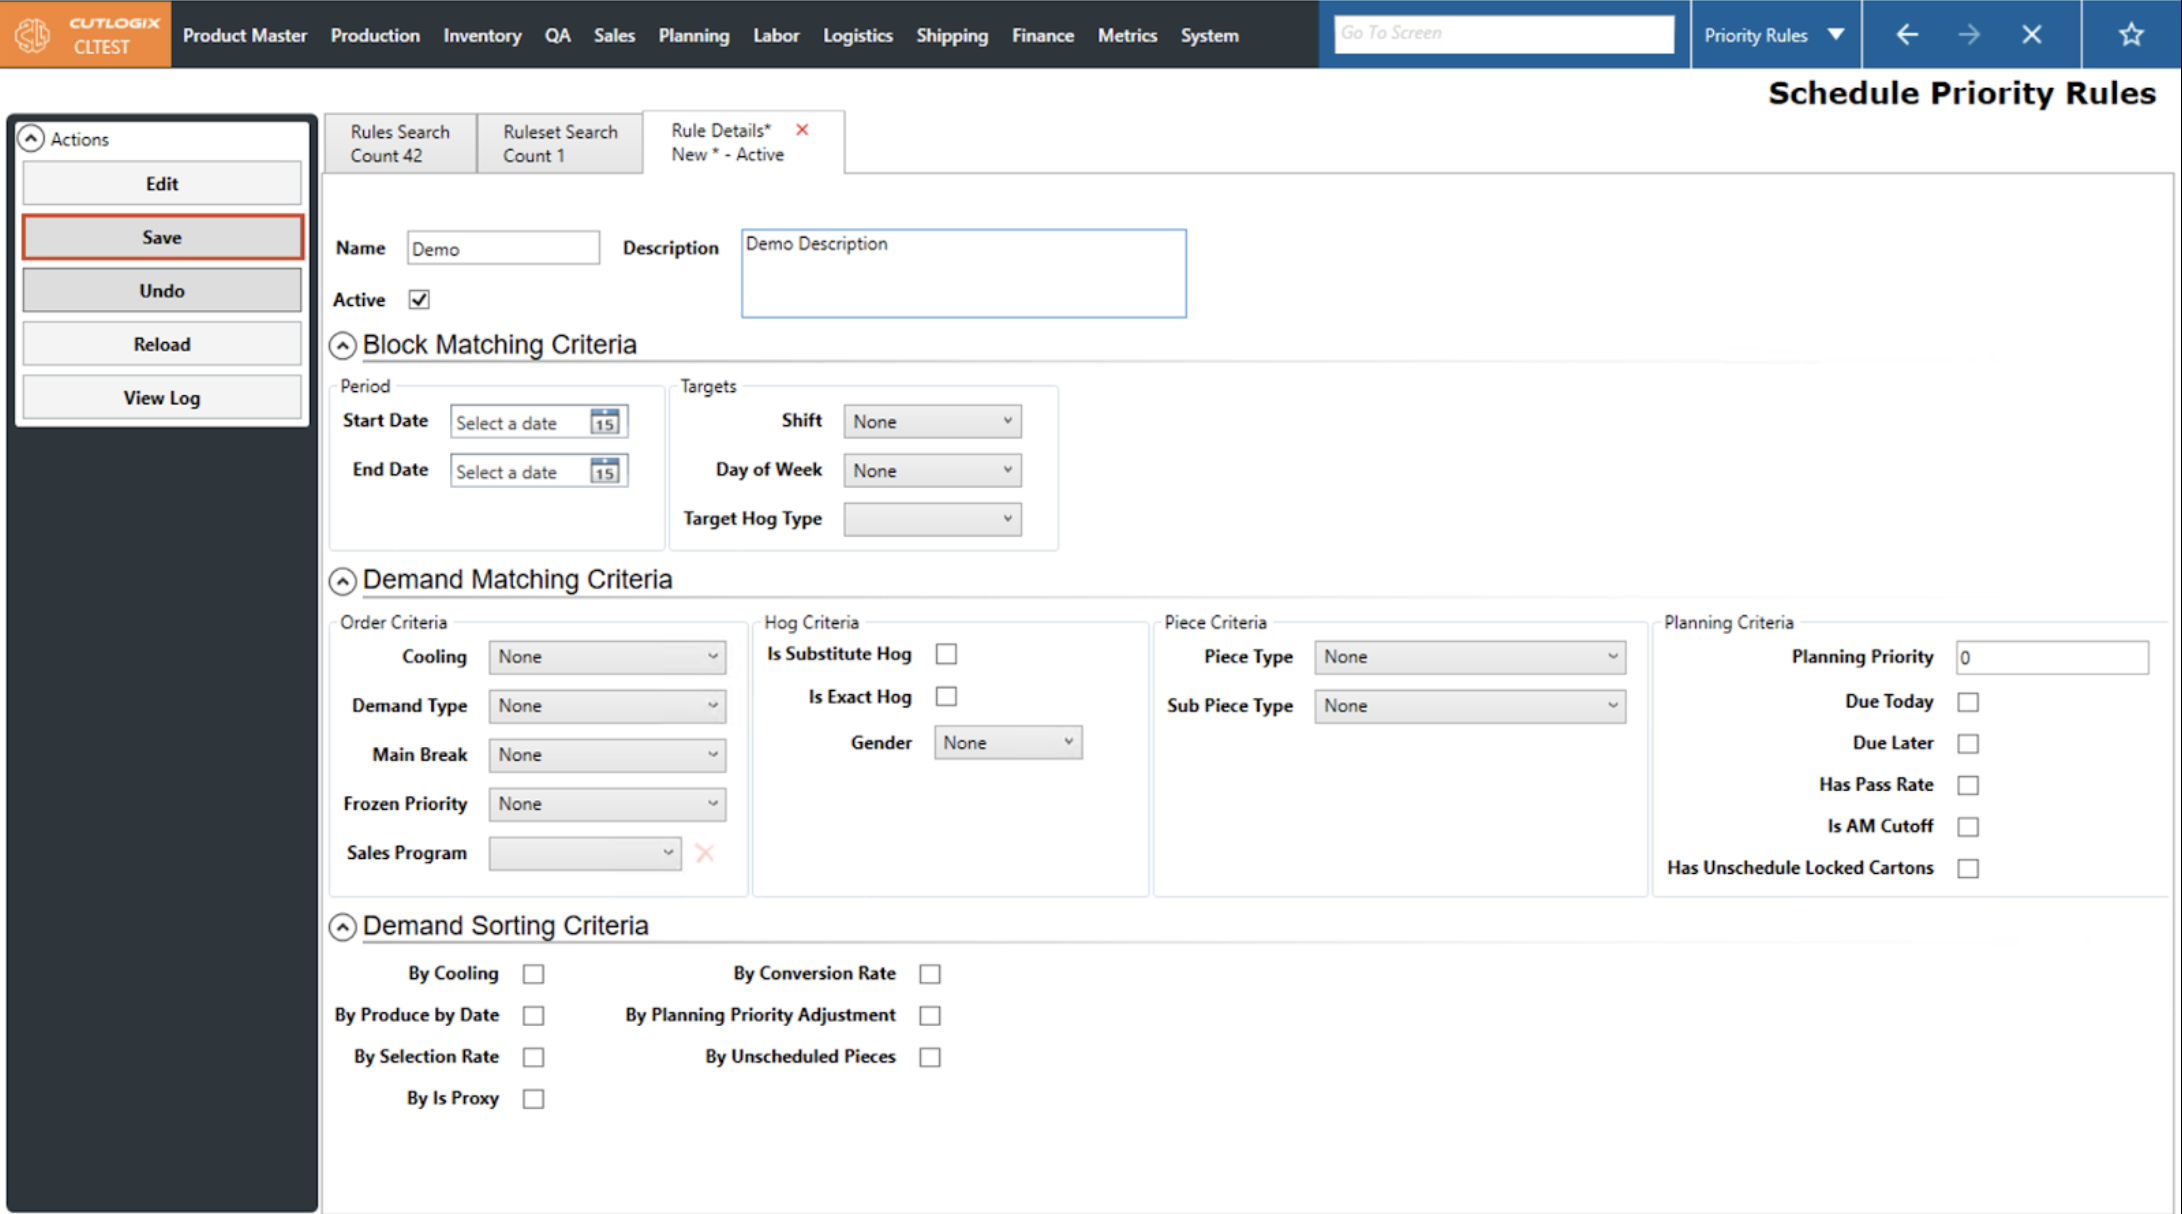Close the Rule Details tab
Image resolution: width=2182 pixels, height=1214 pixels.
click(x=802, y=130)
